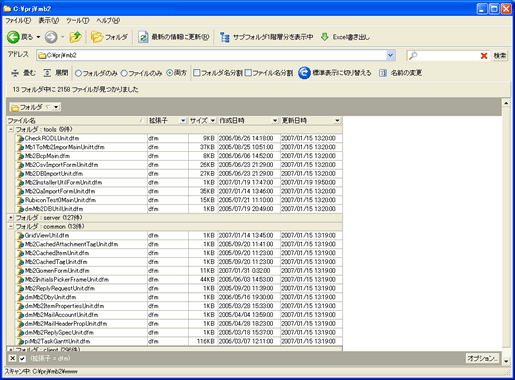Viewport: 515px width, 380px height.
Task: Select file Mb2CachedItemUnit.dfm icon
Action: pos(21,253)
